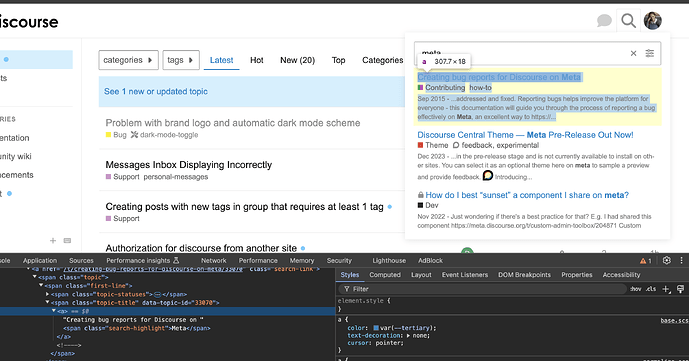Open base.scss source link in Styles
Viewport: 689px width, 361px height.
pos(674,321)
